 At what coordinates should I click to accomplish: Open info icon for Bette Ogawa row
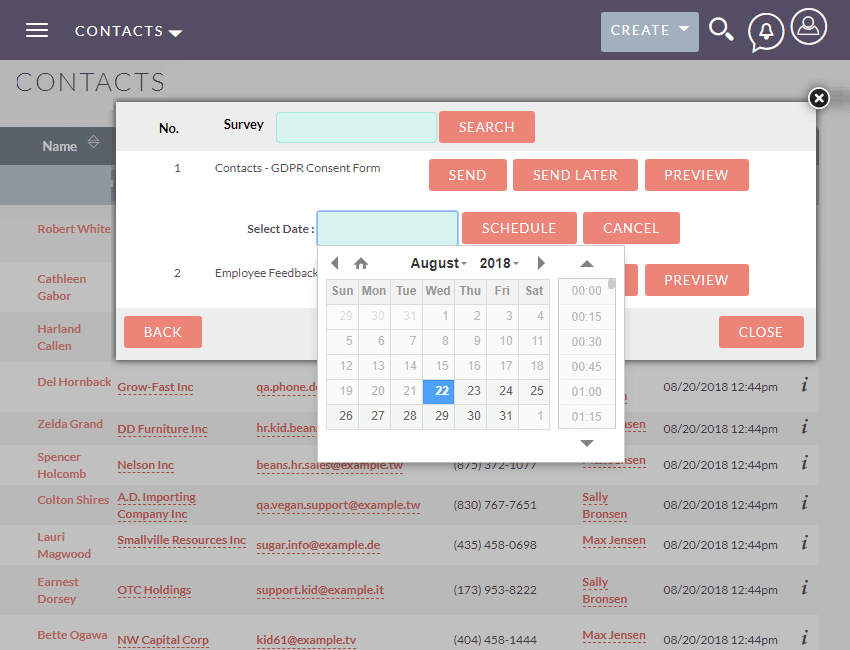(804, 638)
